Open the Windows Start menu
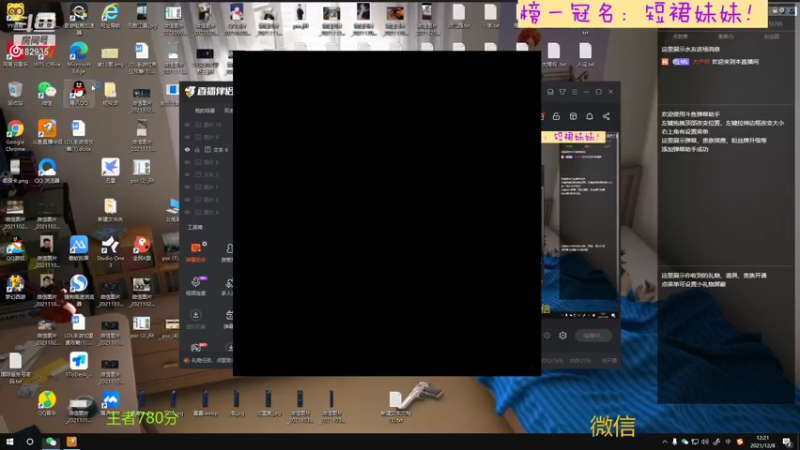Screen dimensions: 800x450 (x=10, y=441)
